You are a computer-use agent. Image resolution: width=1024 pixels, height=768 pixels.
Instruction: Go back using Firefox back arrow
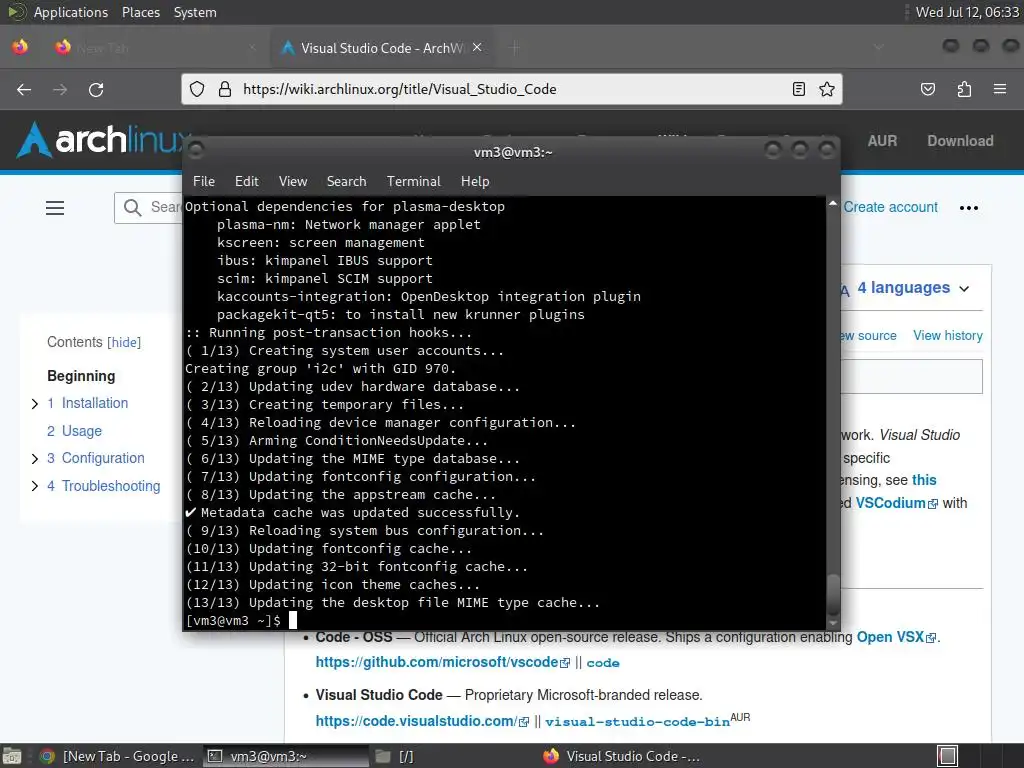(24, 89)
